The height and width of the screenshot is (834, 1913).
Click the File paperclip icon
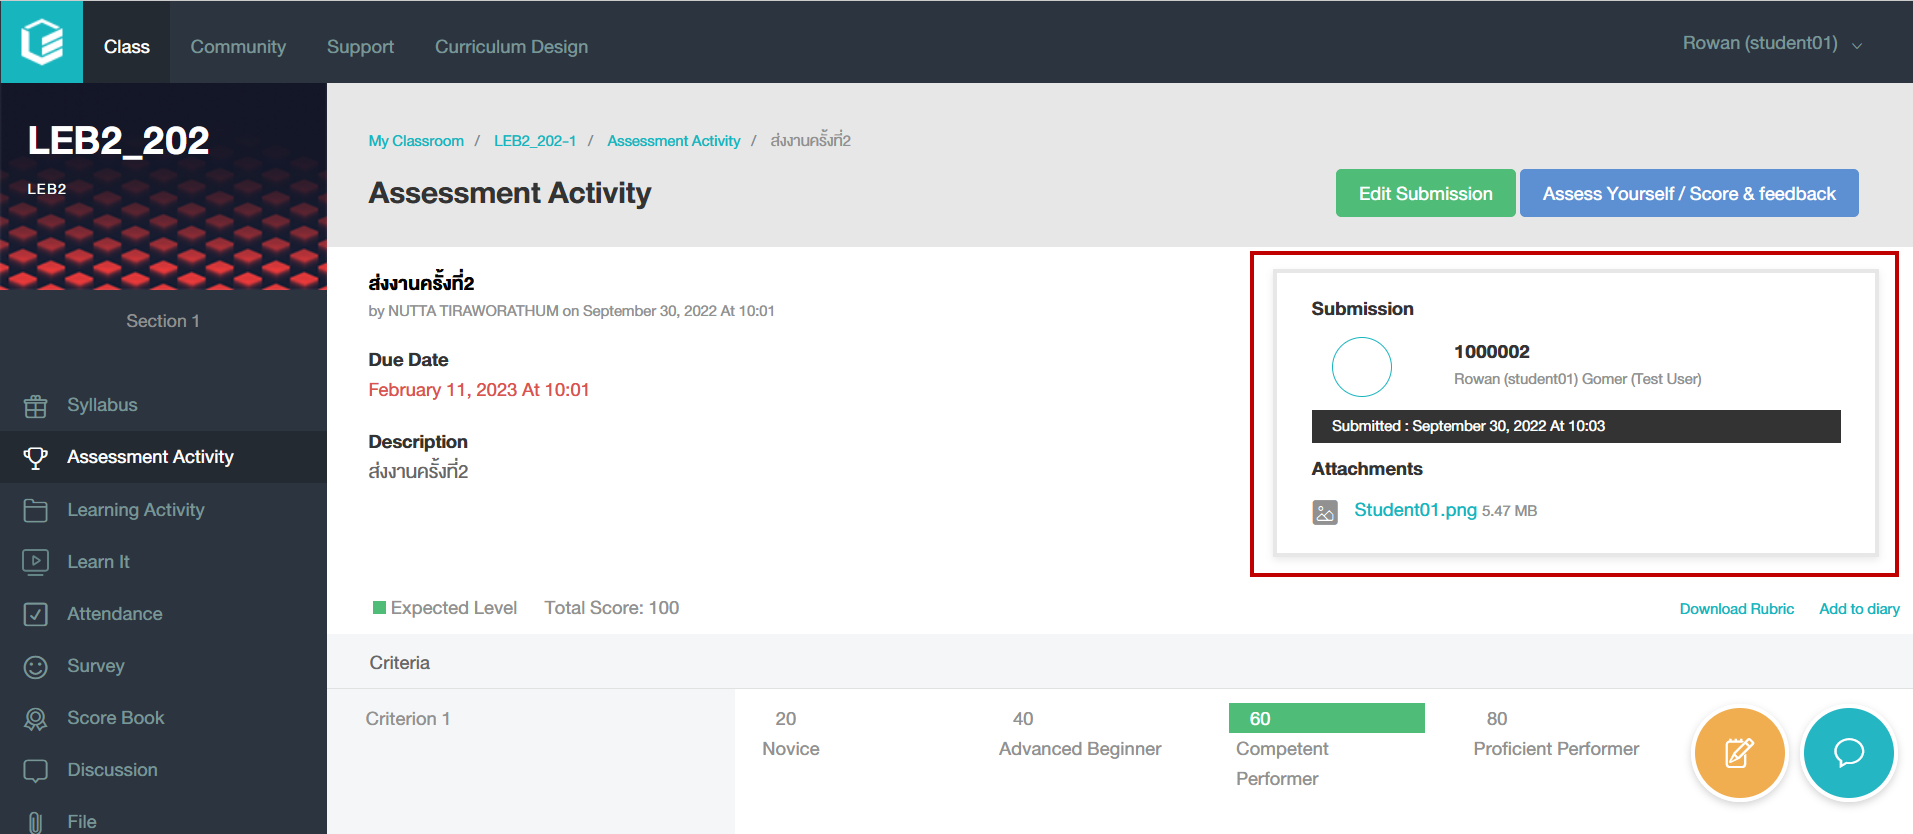(x=35, y=822)
